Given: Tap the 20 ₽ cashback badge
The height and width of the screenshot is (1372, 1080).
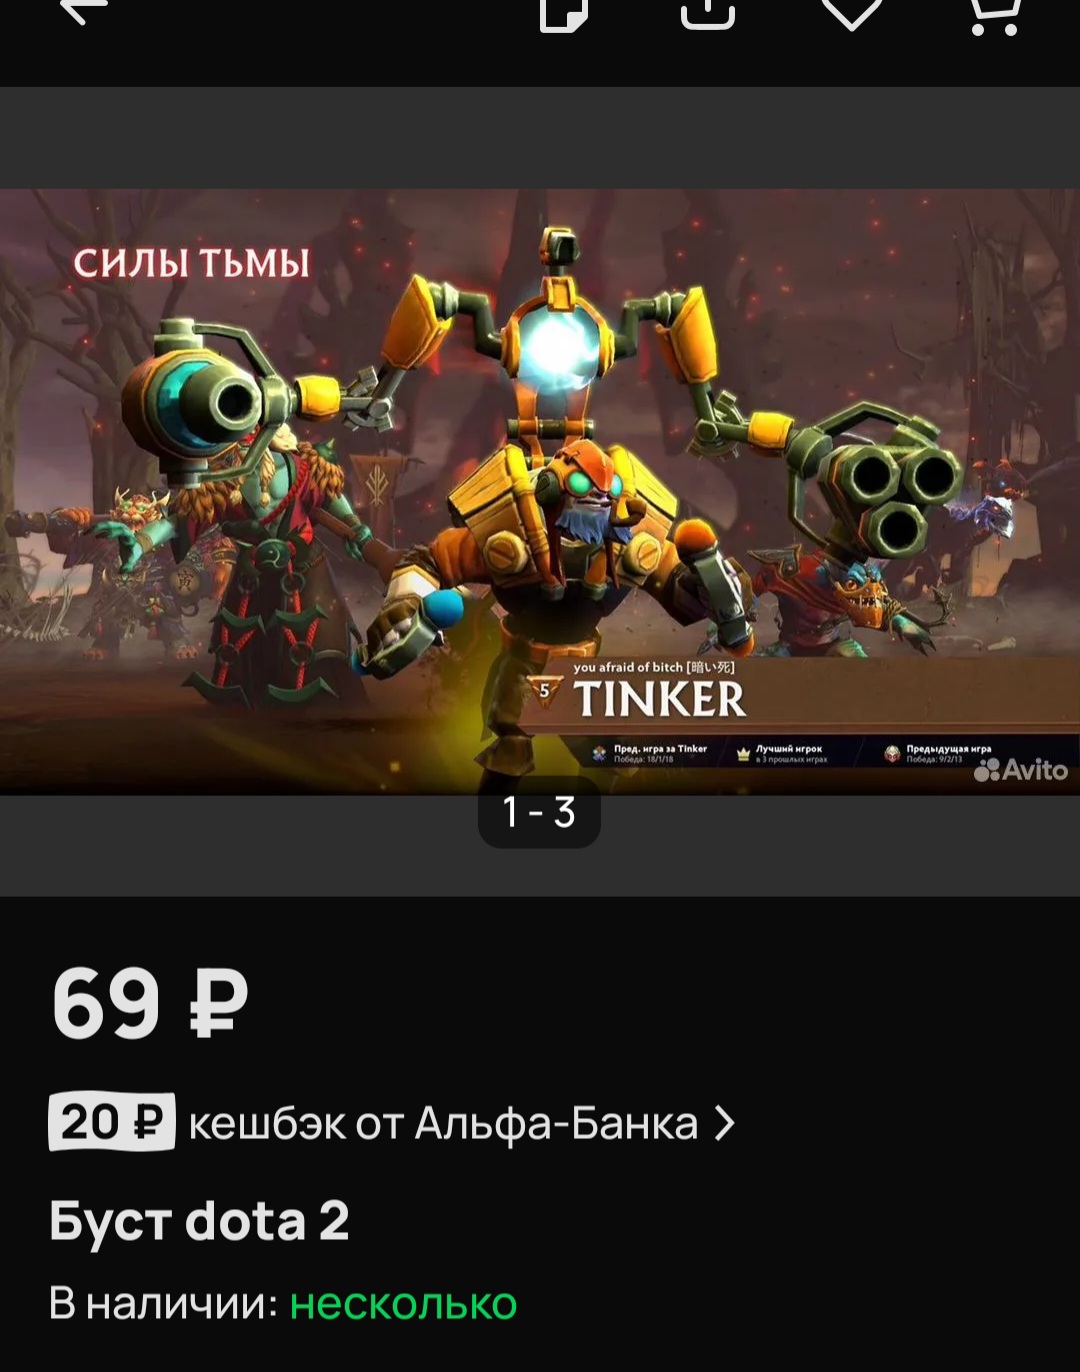Looking at the screenshot, I should tap(112, 1122).
